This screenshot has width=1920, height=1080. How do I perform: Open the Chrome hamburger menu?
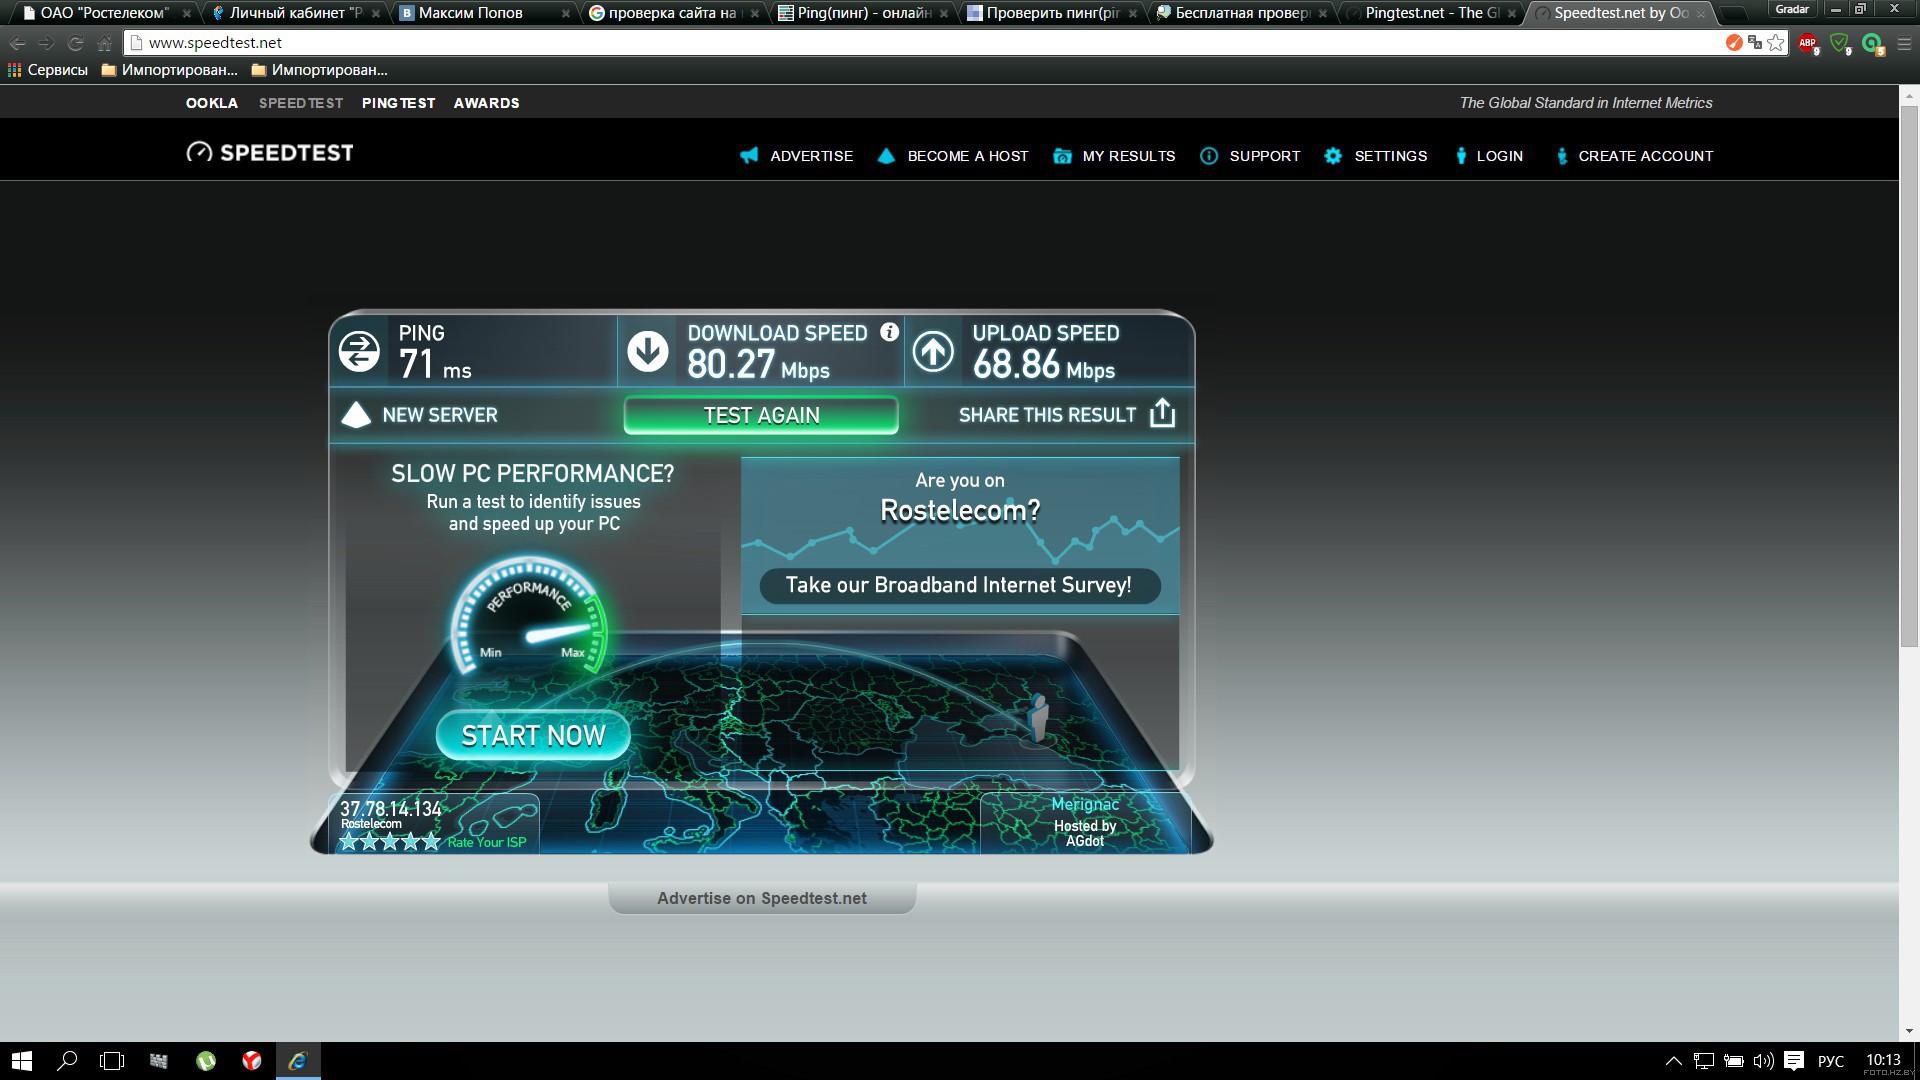click(1904, 42)
